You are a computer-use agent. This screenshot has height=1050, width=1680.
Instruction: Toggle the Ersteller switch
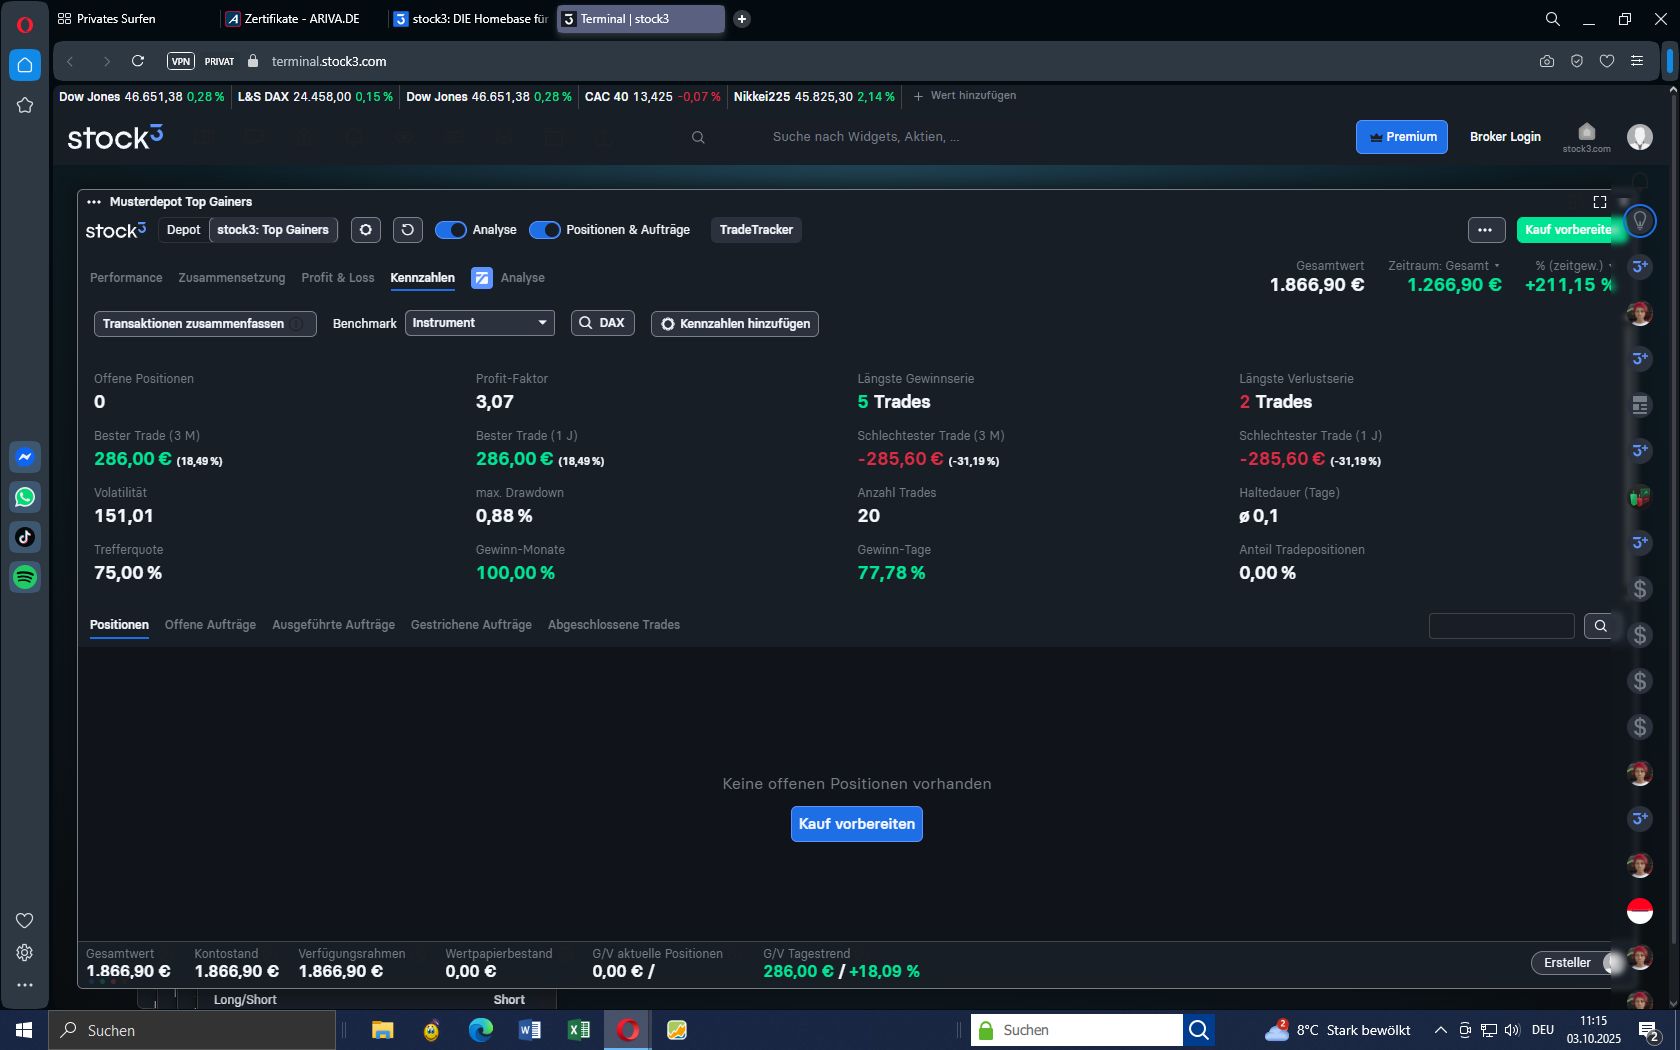coord(1610,963)
